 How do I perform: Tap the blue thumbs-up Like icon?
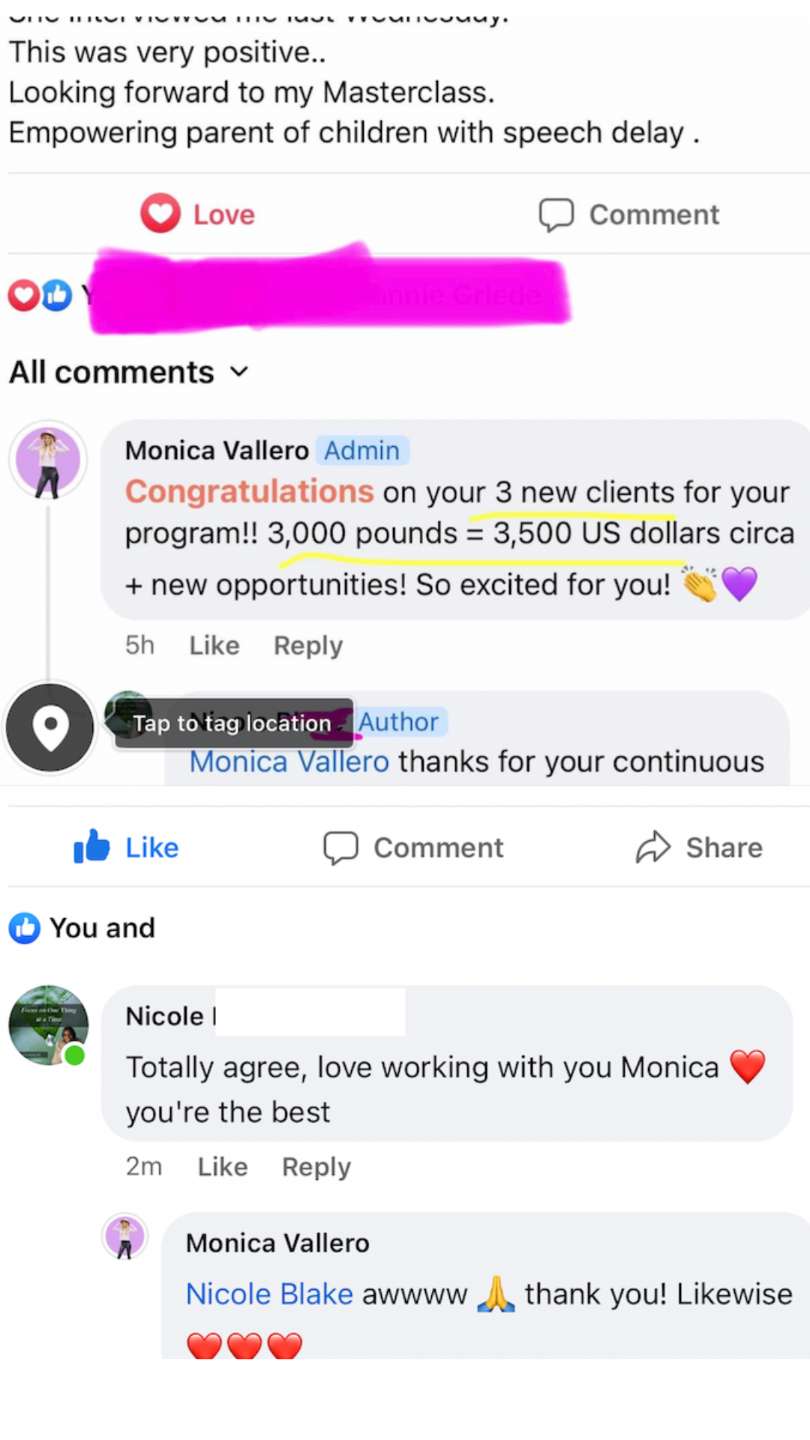pyautogui.click(x=92, y=847)
